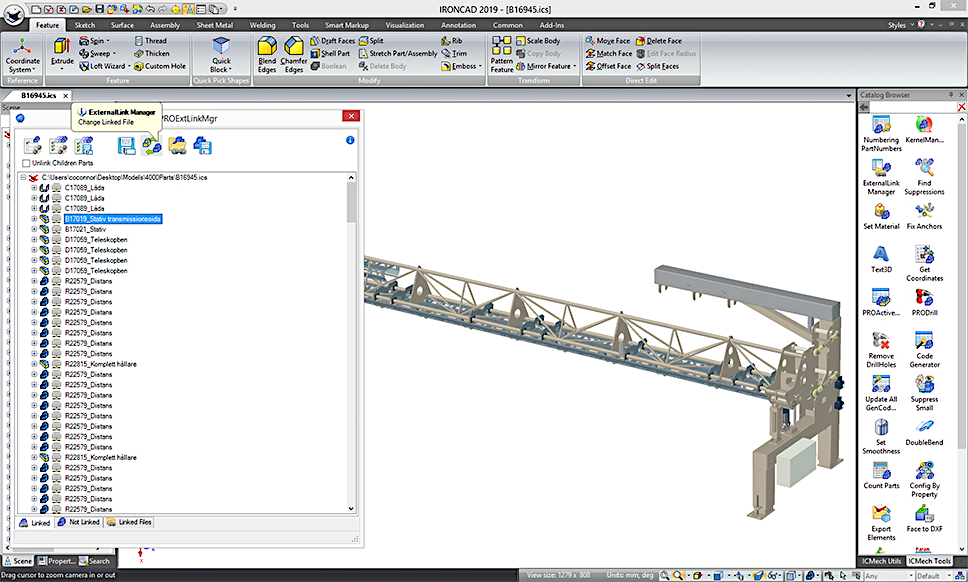Activate the Chamfer Edges tool
This screenshot has width=968, height=582.
click(294, 50)
